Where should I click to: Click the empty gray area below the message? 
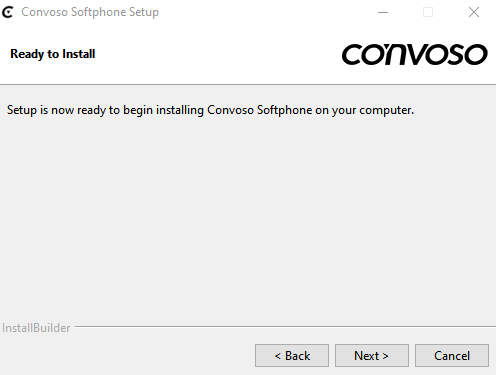(248, 217)
